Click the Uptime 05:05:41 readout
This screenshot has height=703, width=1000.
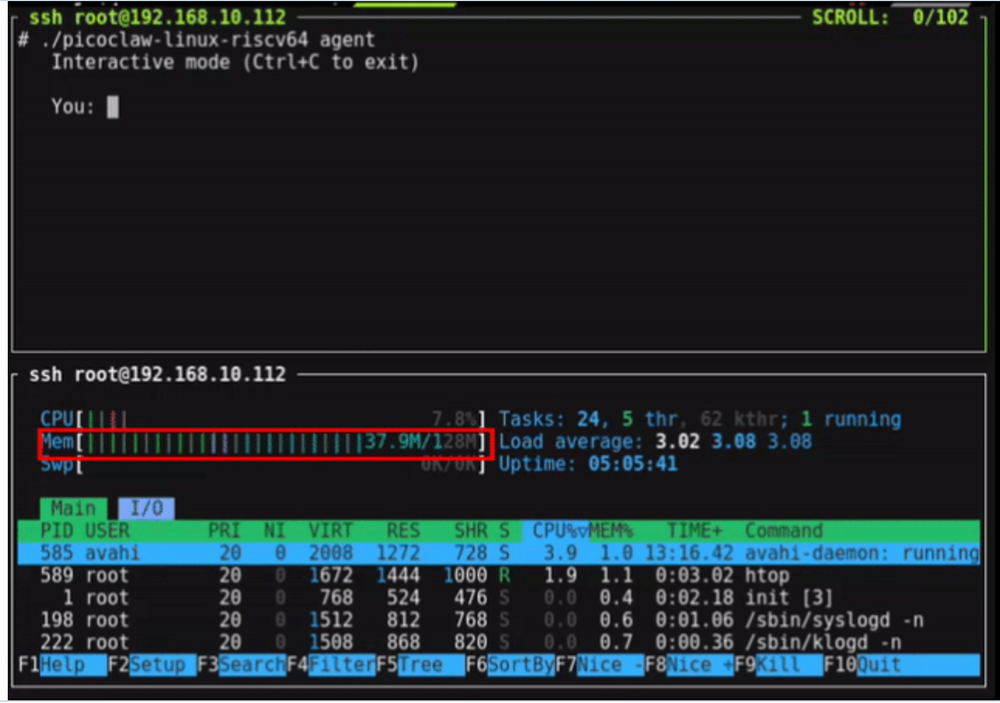click(588, 464)
